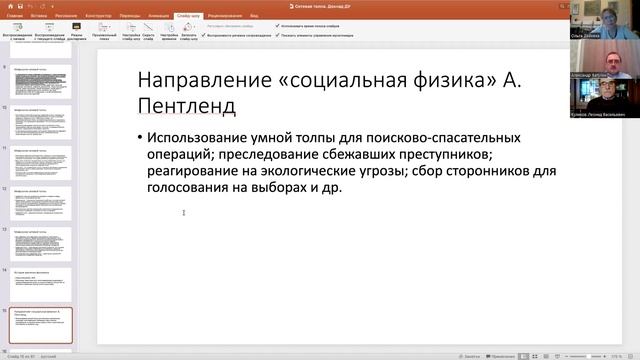Click the Home icon in the title bar
The image size is (640, 360).
pos(11,6)
